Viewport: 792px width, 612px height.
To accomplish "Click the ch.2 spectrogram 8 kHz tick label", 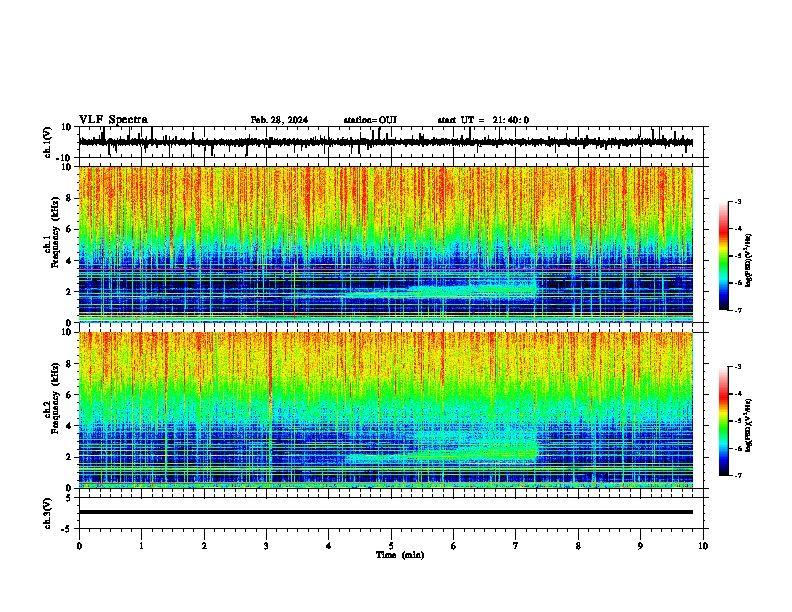I will pyautogui.click(x=69, y=364).
